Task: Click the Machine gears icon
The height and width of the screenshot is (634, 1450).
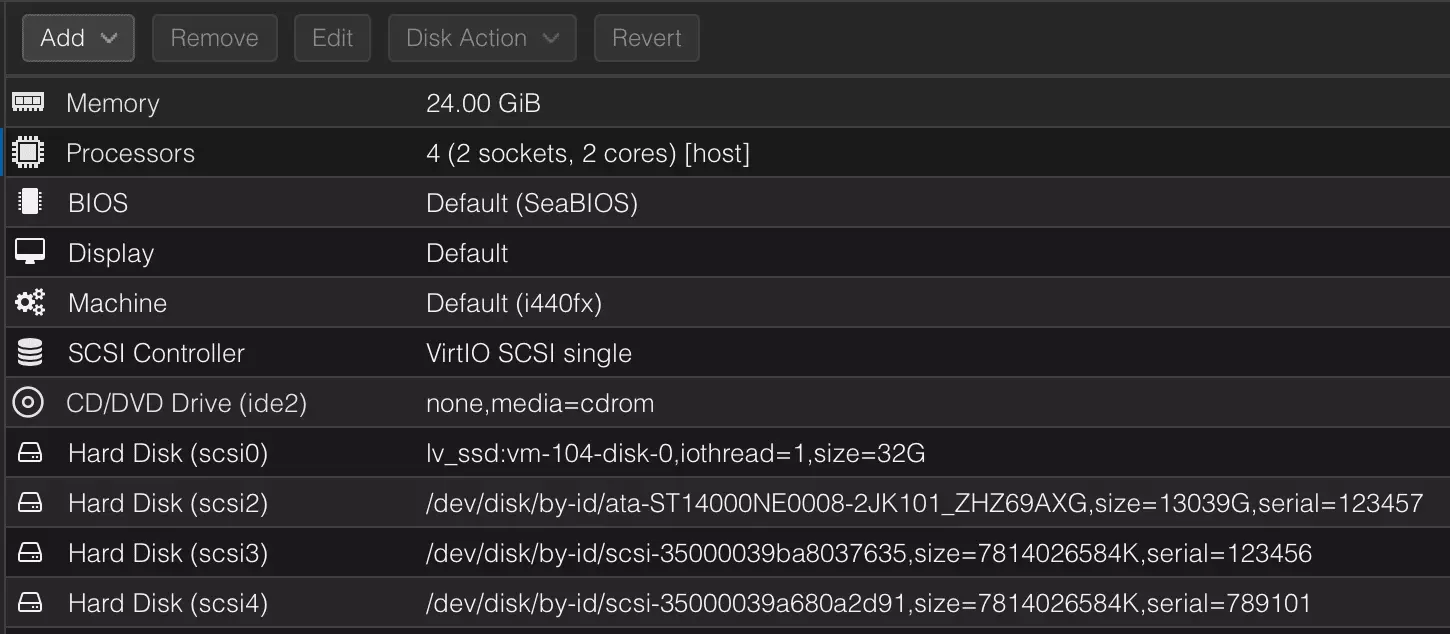Action: tap(29, 303)
